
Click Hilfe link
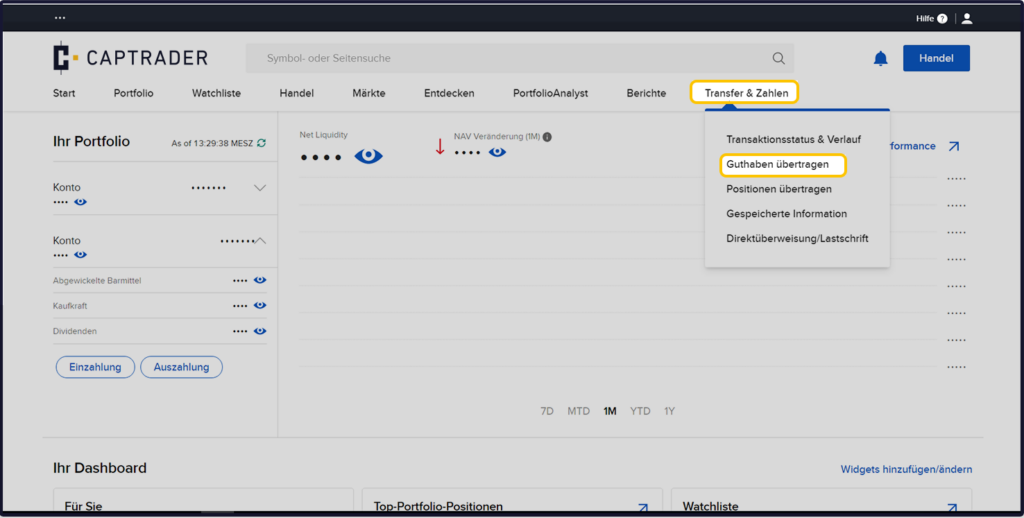pos(925,19)
